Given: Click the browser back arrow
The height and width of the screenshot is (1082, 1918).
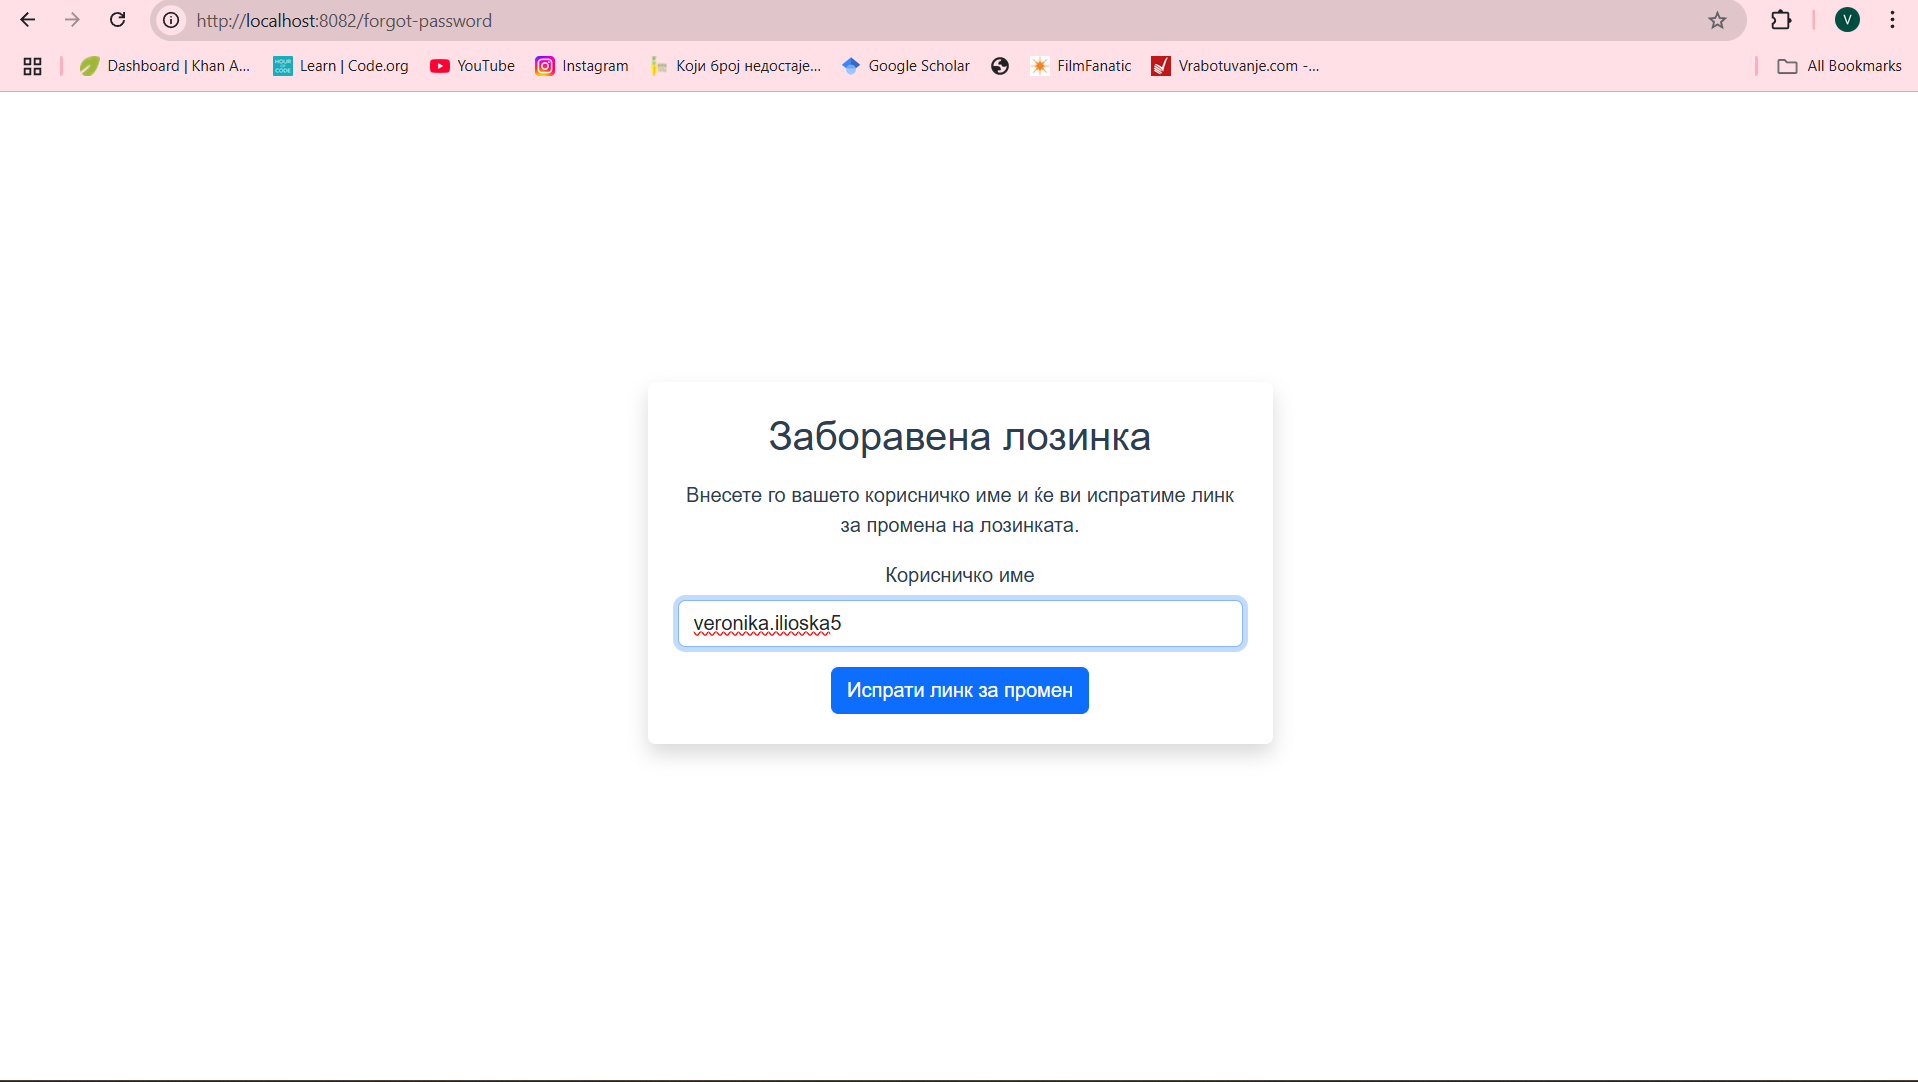Looking at the screenshot, I should 28,20.
